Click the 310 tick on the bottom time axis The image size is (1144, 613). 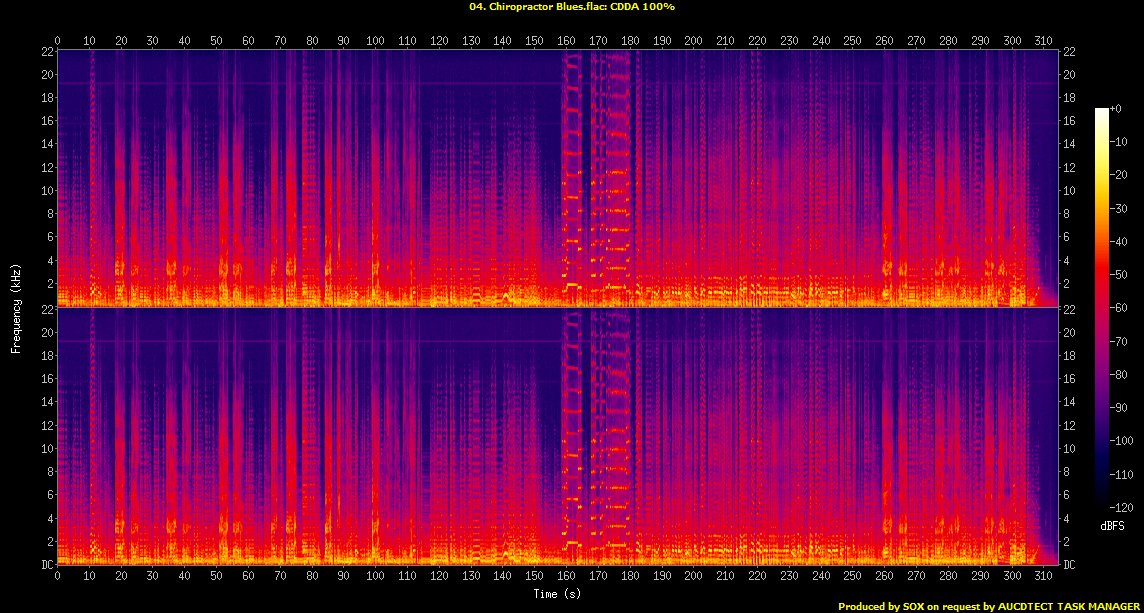point(1041,575)
